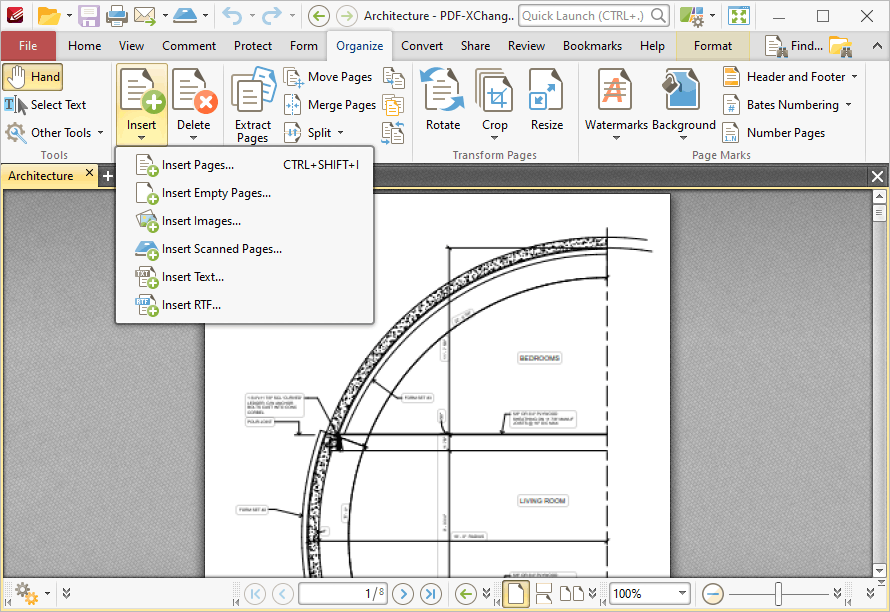The height and width of the screenshot is (612, 890).
Task: Go to previous view with green back arrow in title bar
Action: (318, 16)
